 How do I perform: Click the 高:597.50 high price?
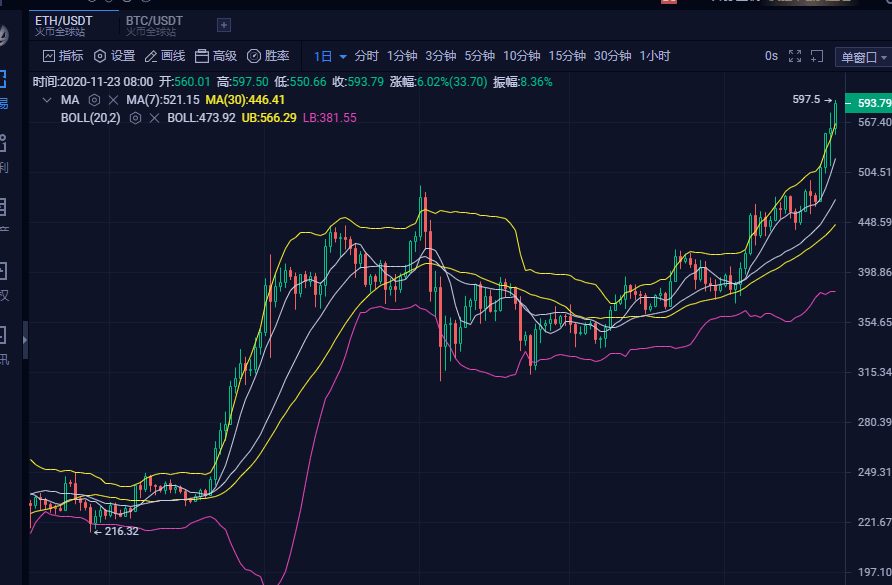(242, 82)
